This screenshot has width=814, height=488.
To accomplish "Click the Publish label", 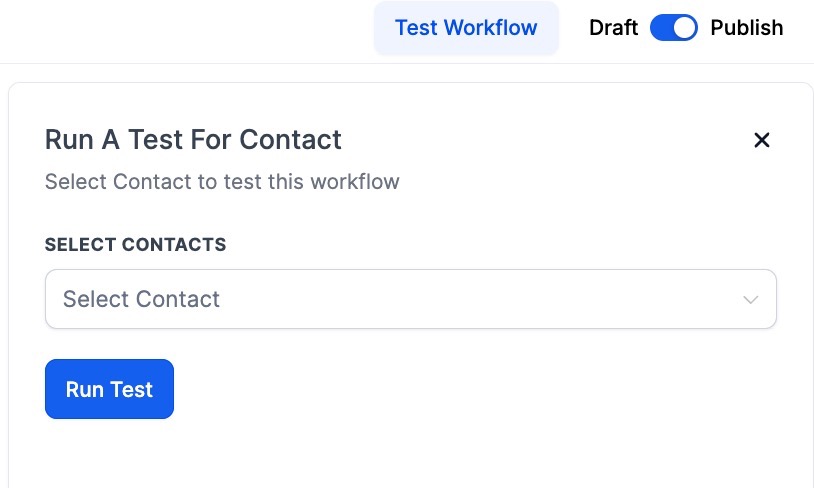I will (x=746, y=28).
